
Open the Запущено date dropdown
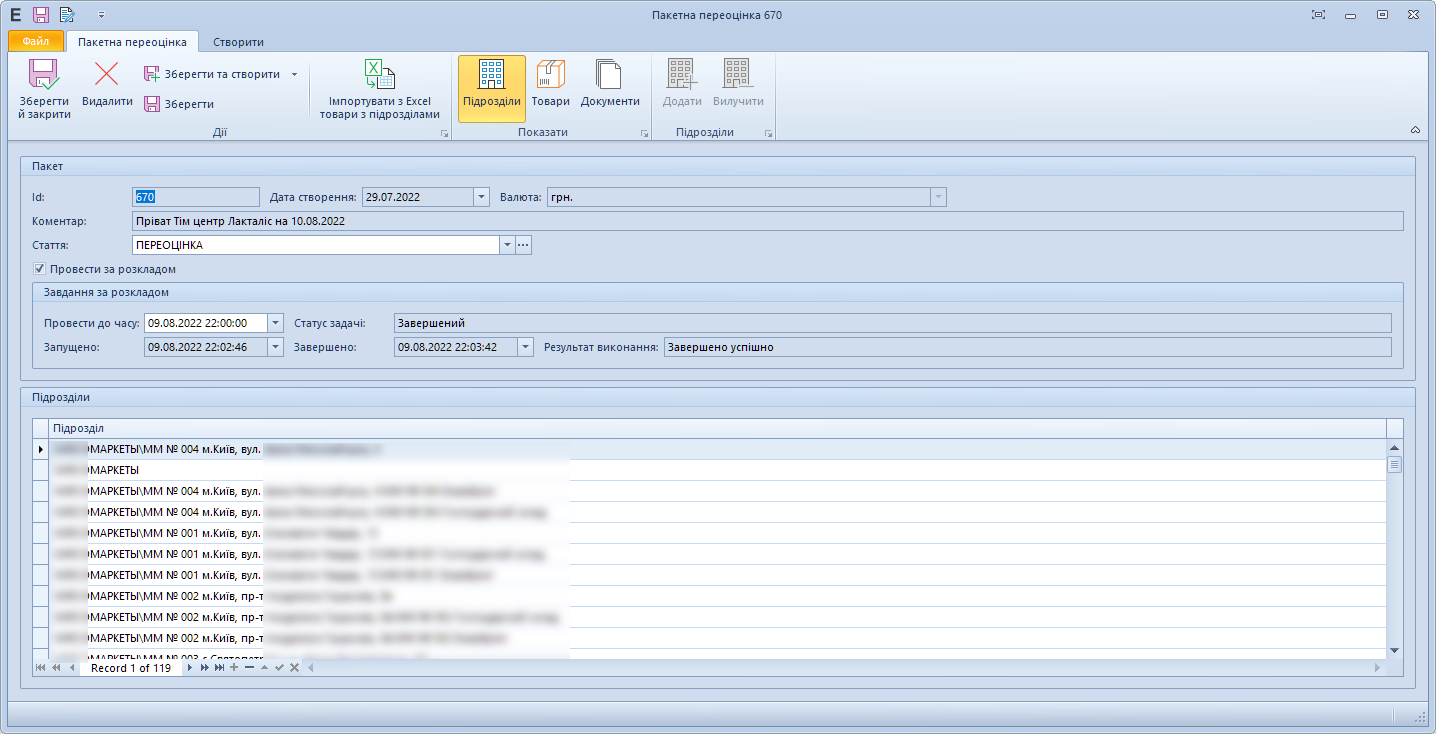coord(276,347)
